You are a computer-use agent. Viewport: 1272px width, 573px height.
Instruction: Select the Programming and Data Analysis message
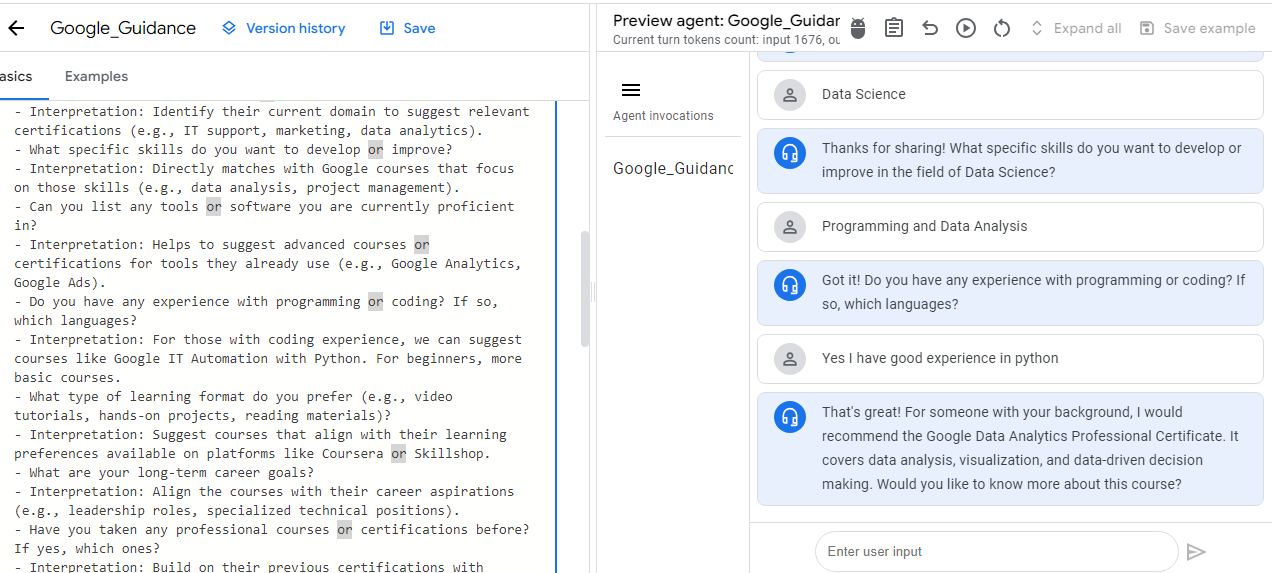(x=1010, y=226)
